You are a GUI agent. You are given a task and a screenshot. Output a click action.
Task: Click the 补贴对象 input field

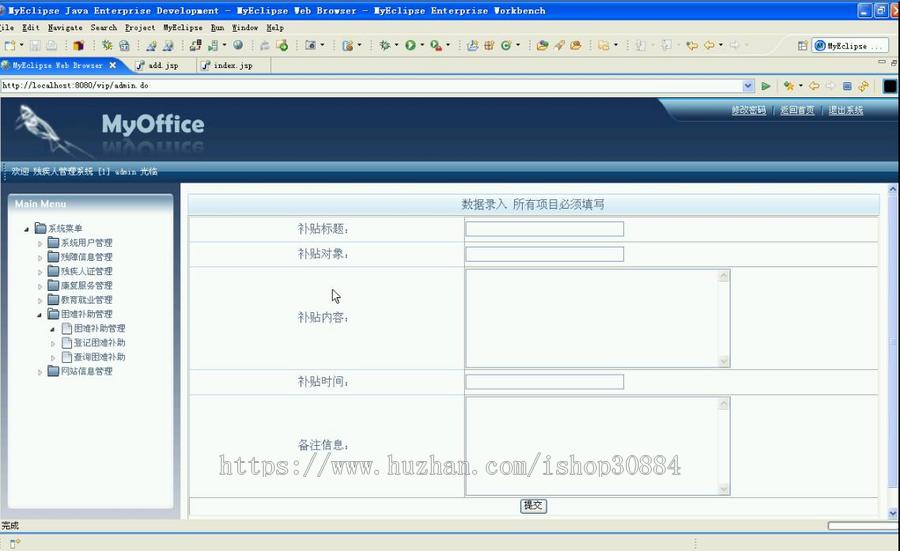pos(545,254)
